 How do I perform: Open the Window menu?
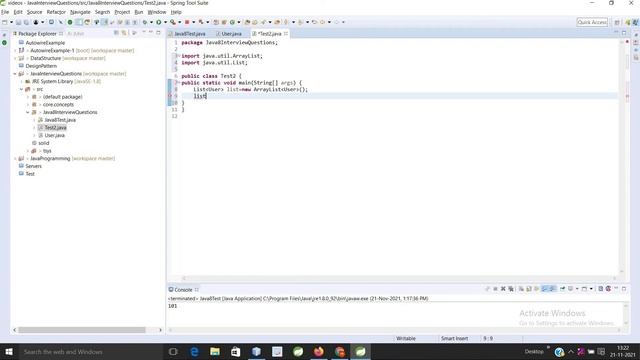(157, 12)
